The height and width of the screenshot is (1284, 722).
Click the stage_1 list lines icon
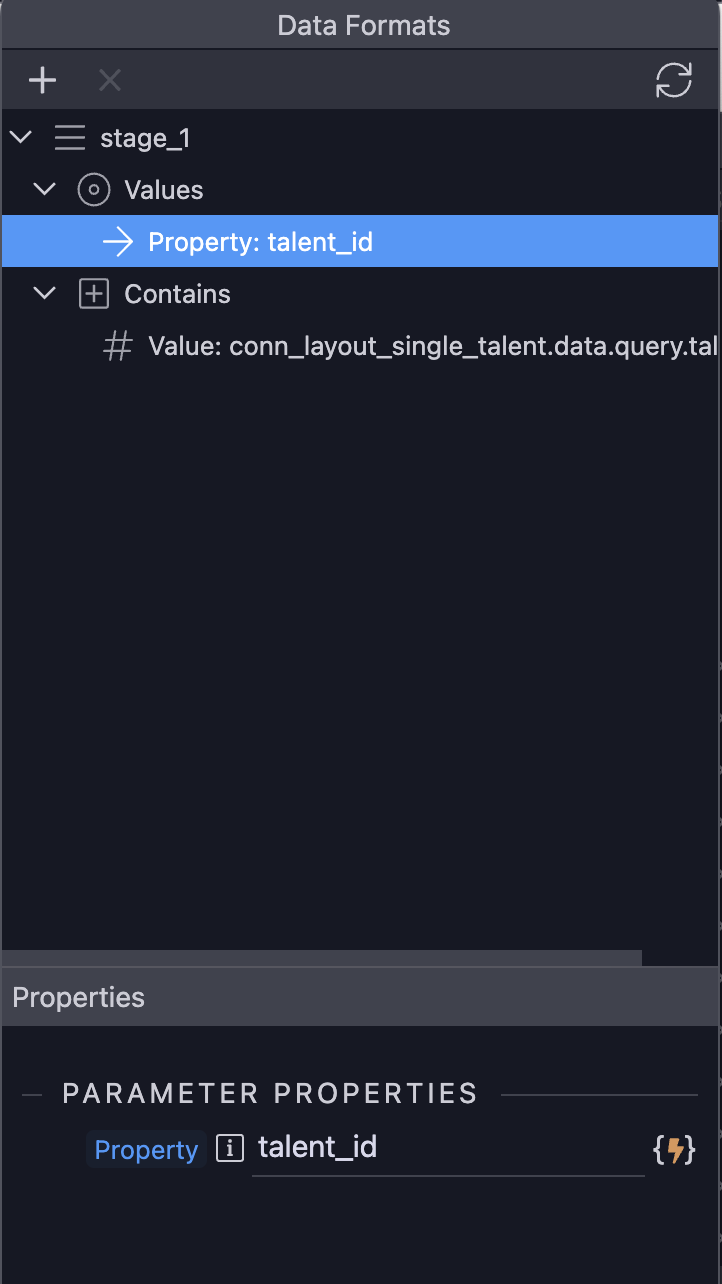(x=69, y=137)
